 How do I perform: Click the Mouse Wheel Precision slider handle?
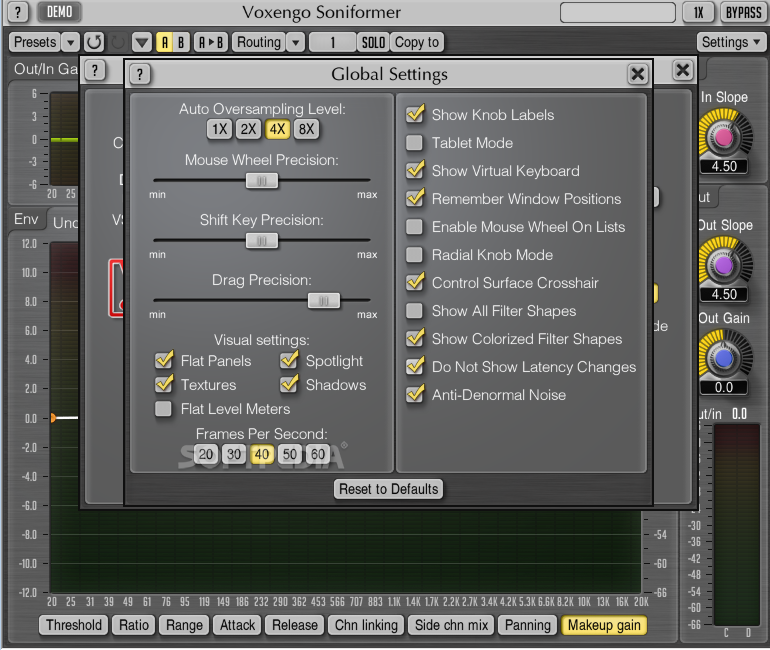(x=262, y=181)
